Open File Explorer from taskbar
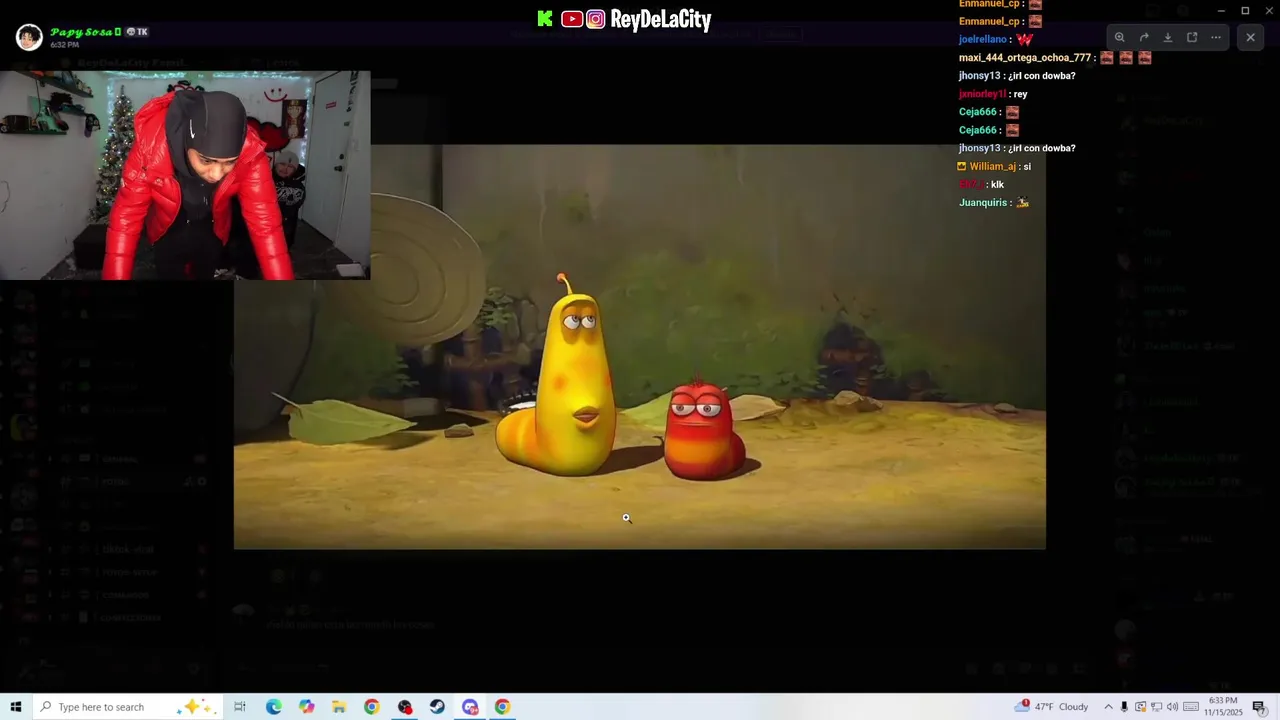1280x720 pixels. click(x=339, y=707)
